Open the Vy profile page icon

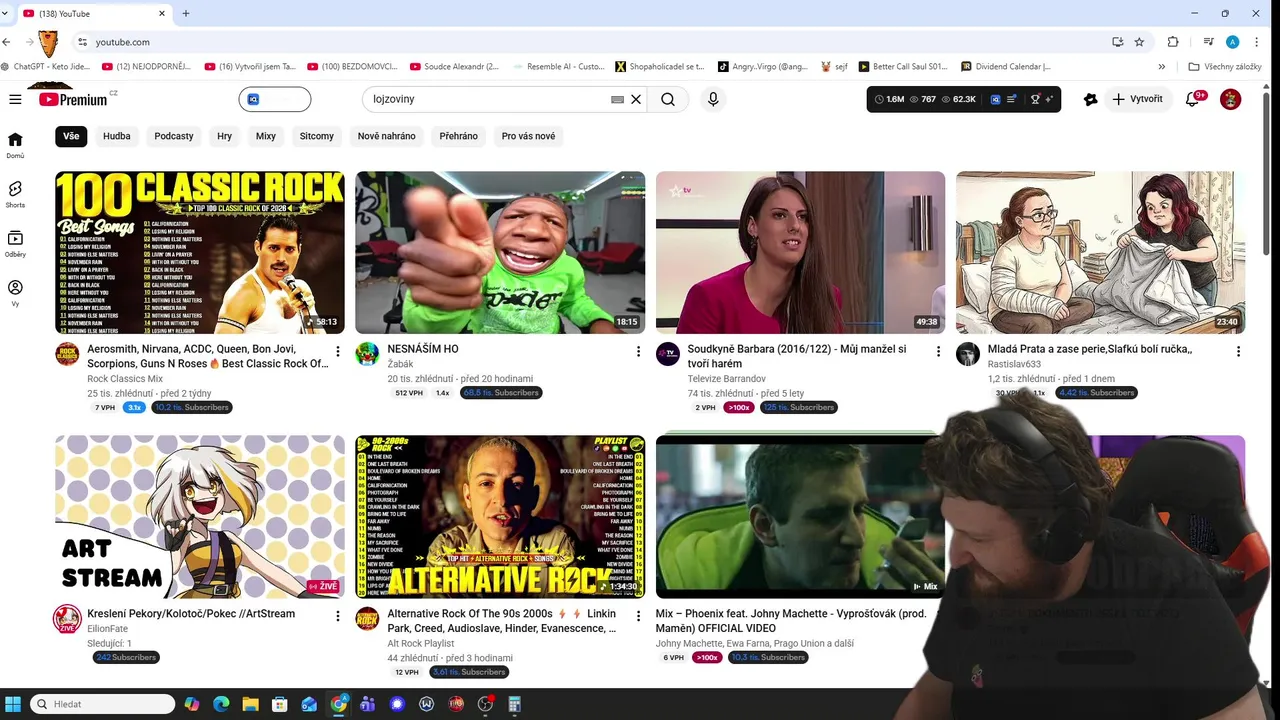(15, 293)
